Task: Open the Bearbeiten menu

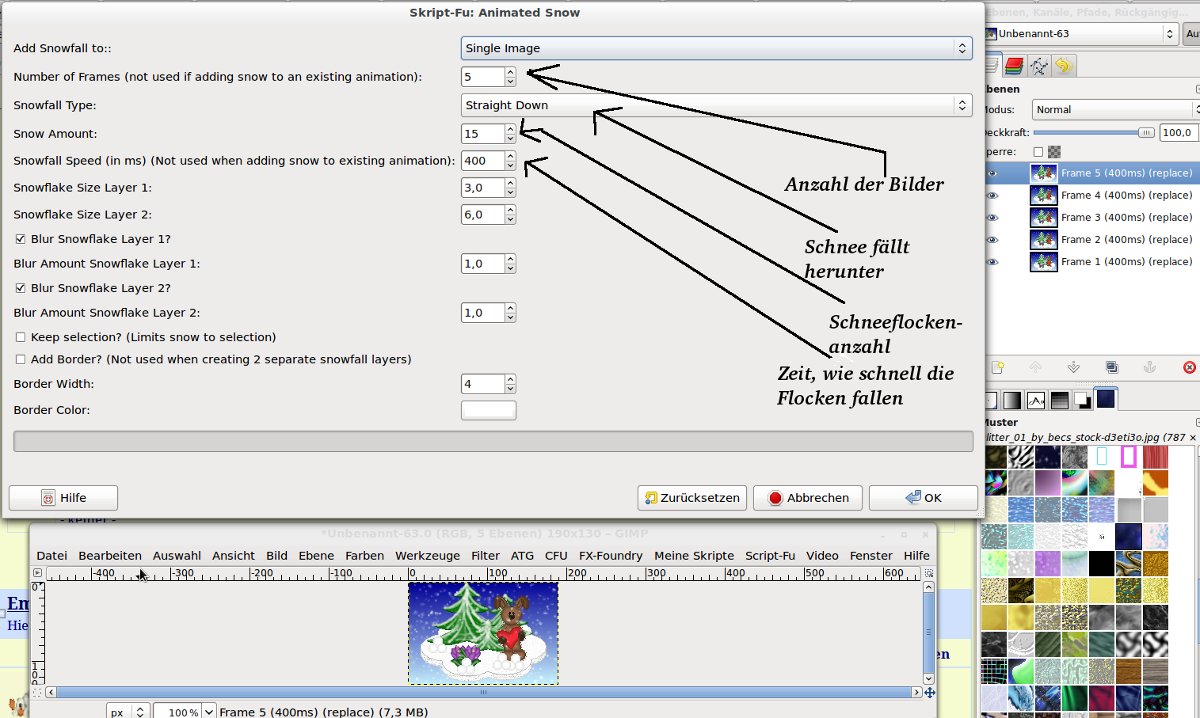Action: point(110,555)
